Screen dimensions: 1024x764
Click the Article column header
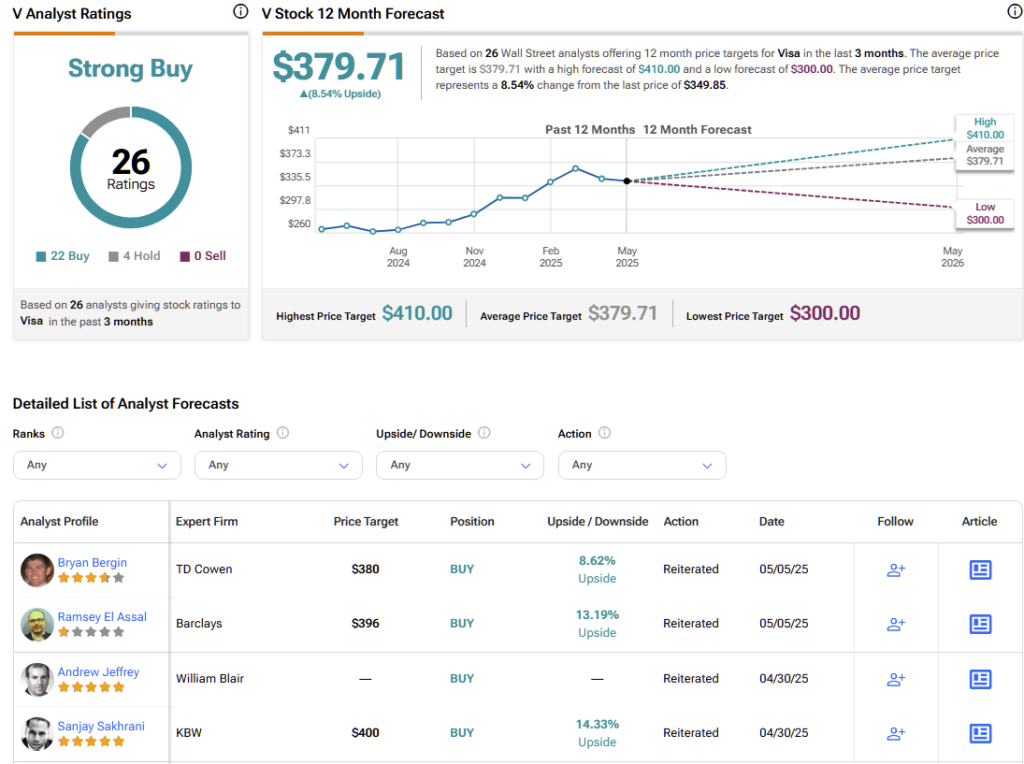tap(979, 521)
